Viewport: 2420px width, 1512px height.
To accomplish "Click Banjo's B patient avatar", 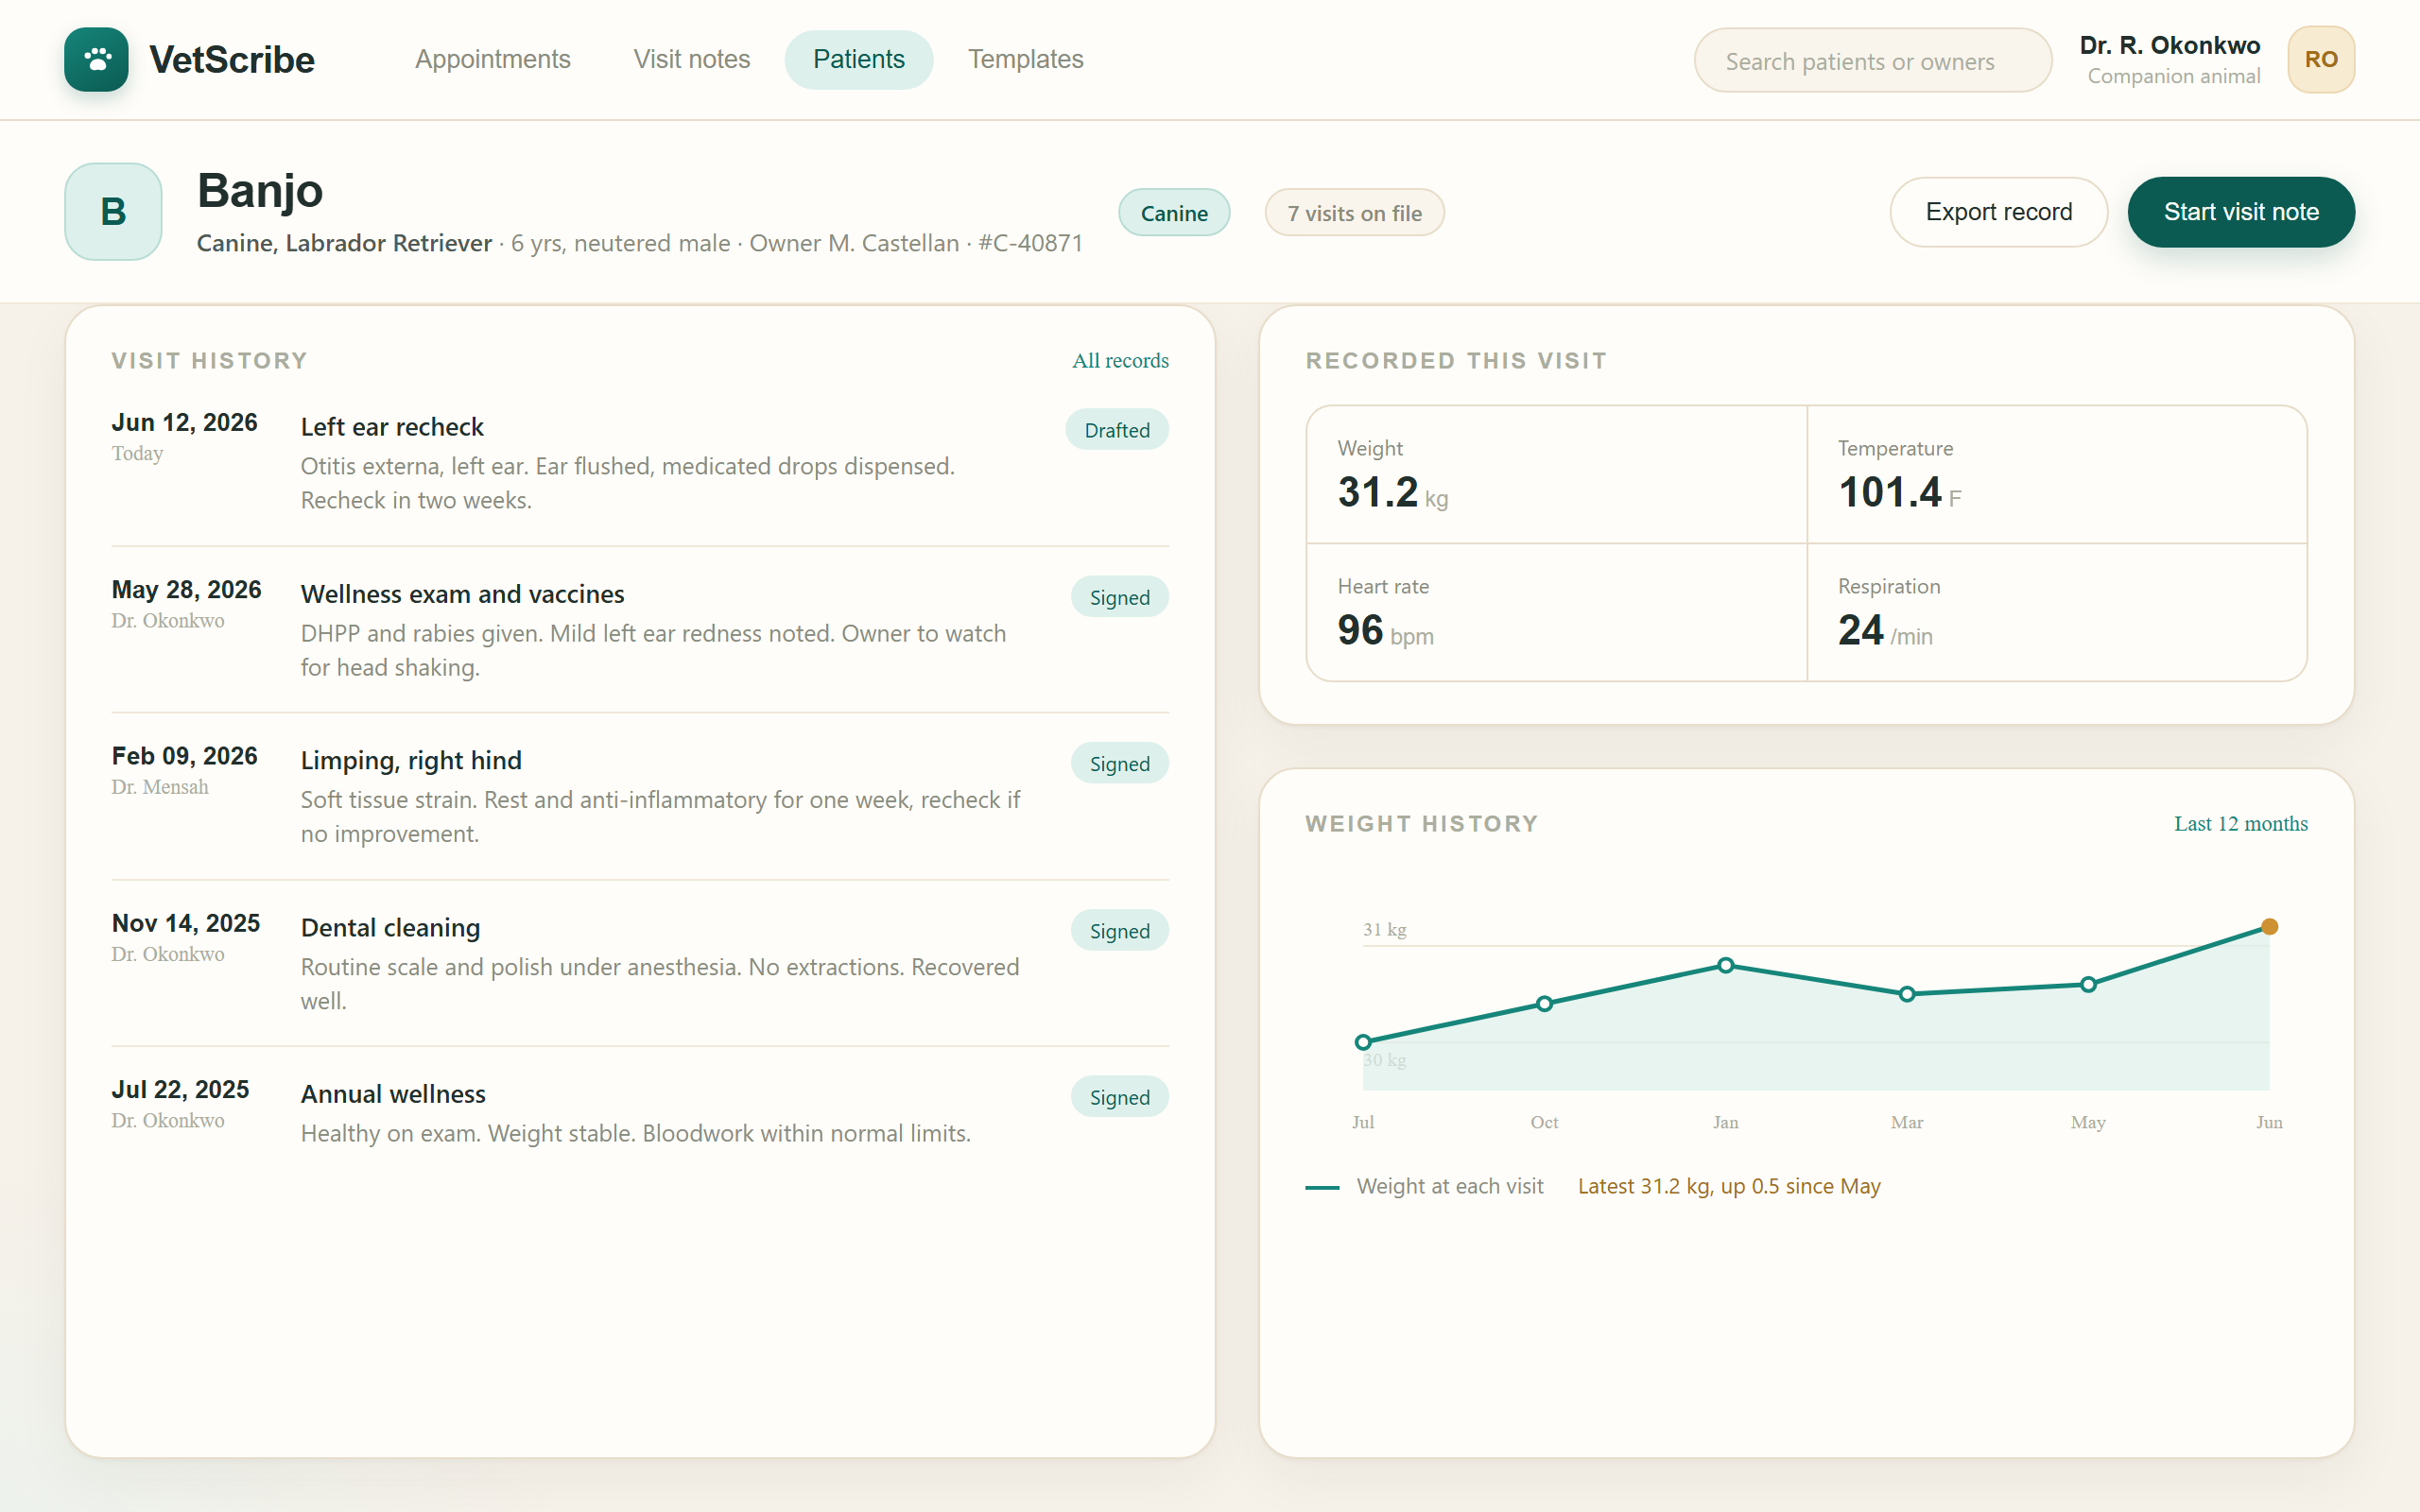I will [113, 212].
